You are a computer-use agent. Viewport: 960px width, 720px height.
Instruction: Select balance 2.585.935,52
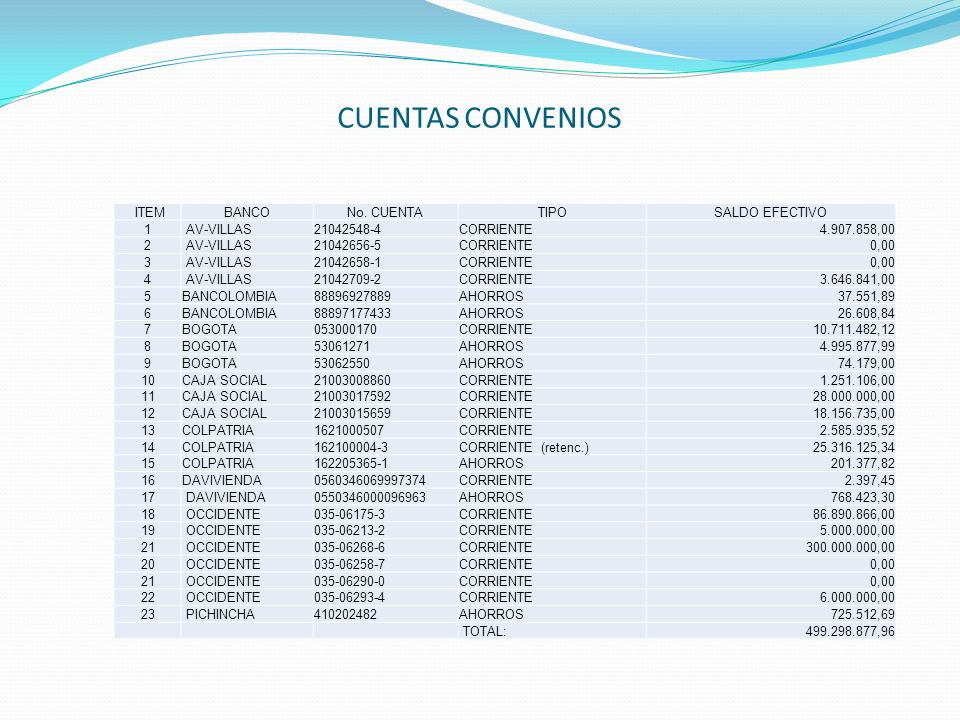(857, 430)
